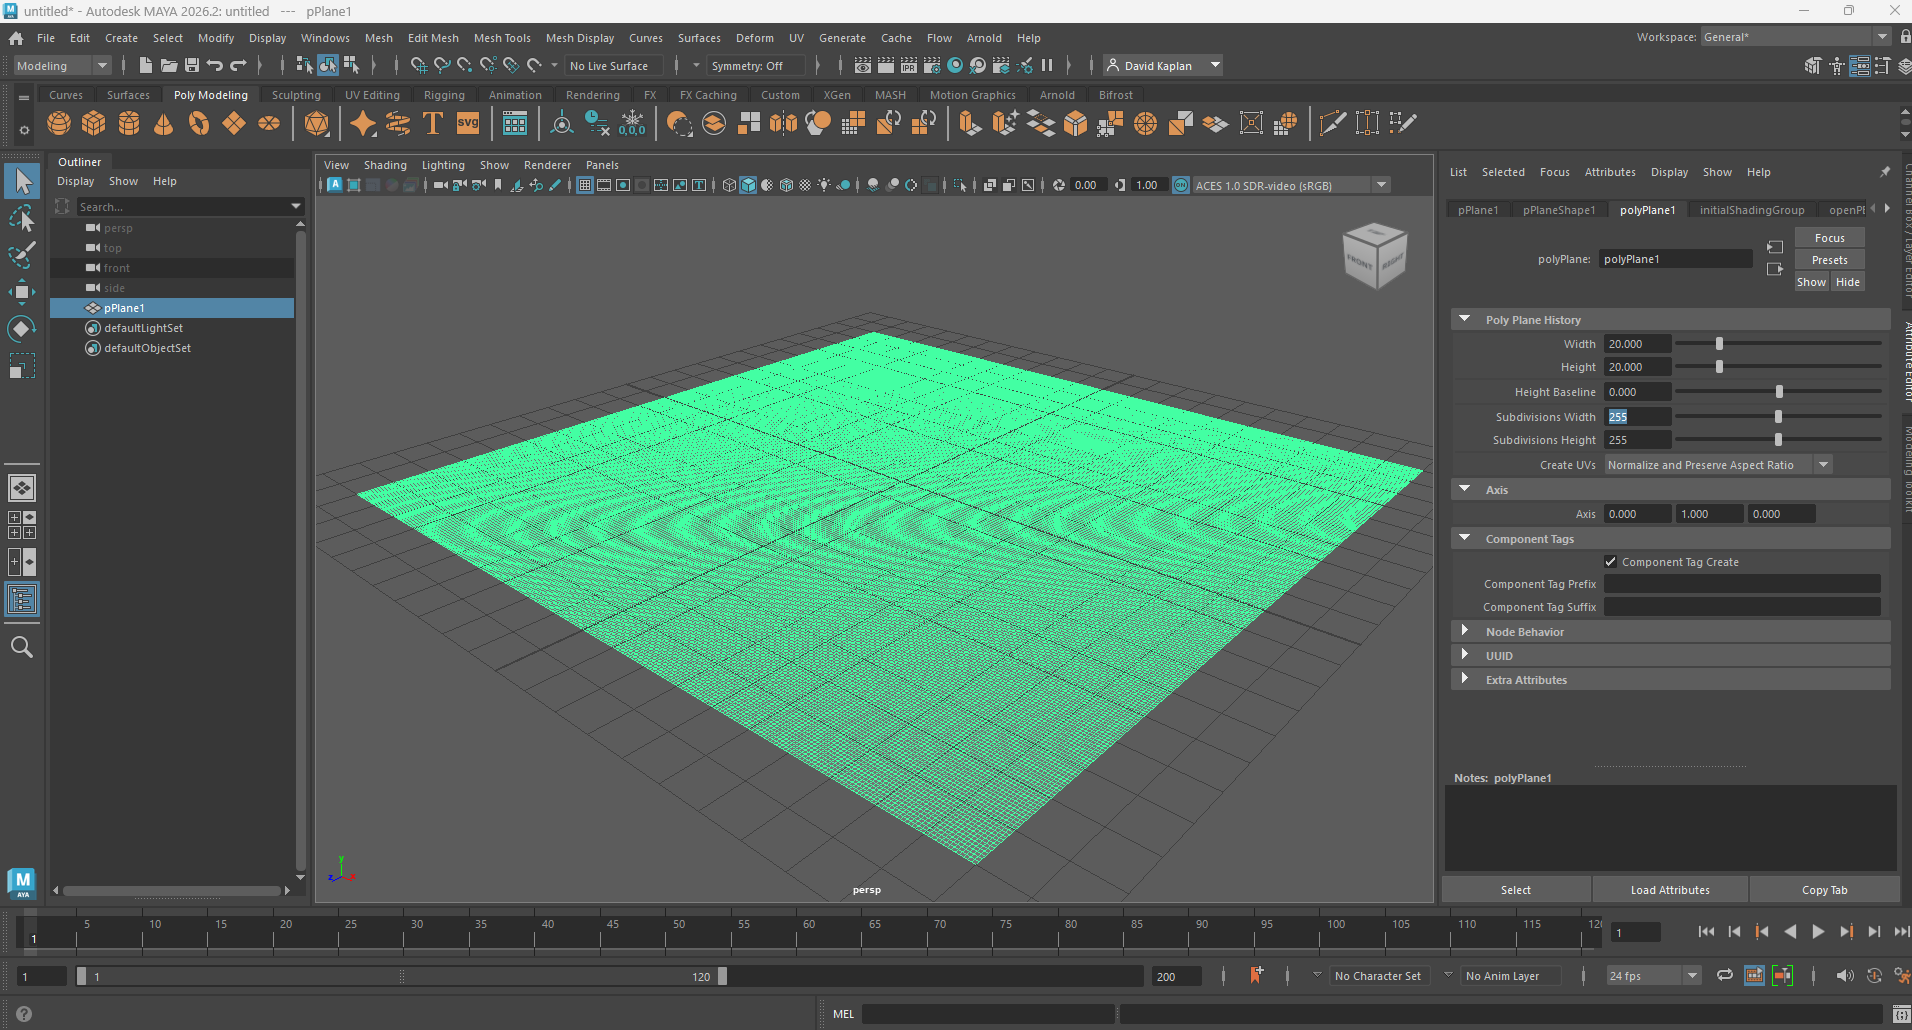The width and height of the screenshot is (1912, 1030).
Task: Click the Hide button in Attribute Editor
Action: coord(1848,282)
